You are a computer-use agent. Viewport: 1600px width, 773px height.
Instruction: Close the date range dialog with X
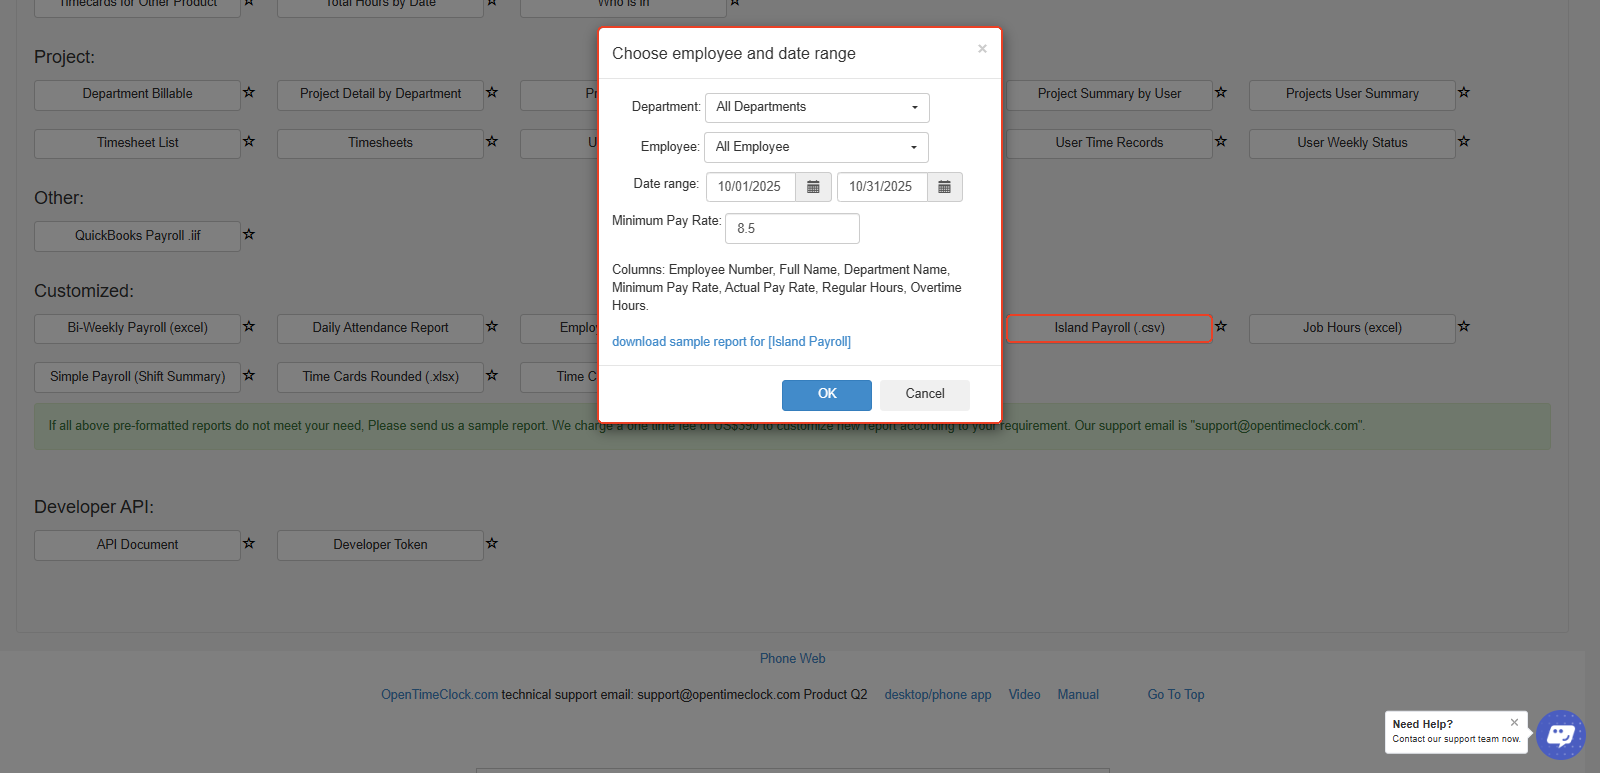click(x=982, y=49)
